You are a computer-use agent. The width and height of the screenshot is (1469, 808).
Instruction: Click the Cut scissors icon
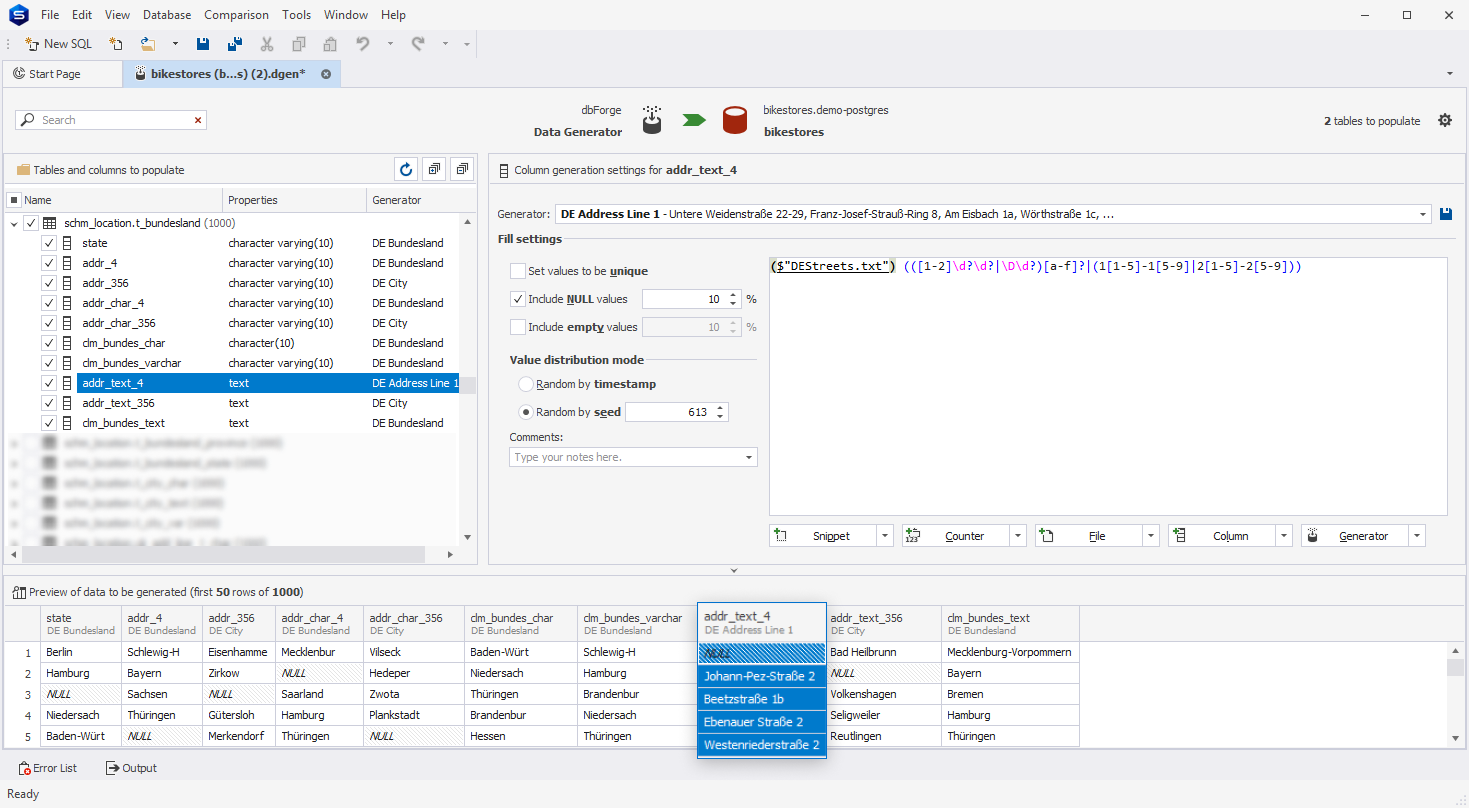(267, 44)
